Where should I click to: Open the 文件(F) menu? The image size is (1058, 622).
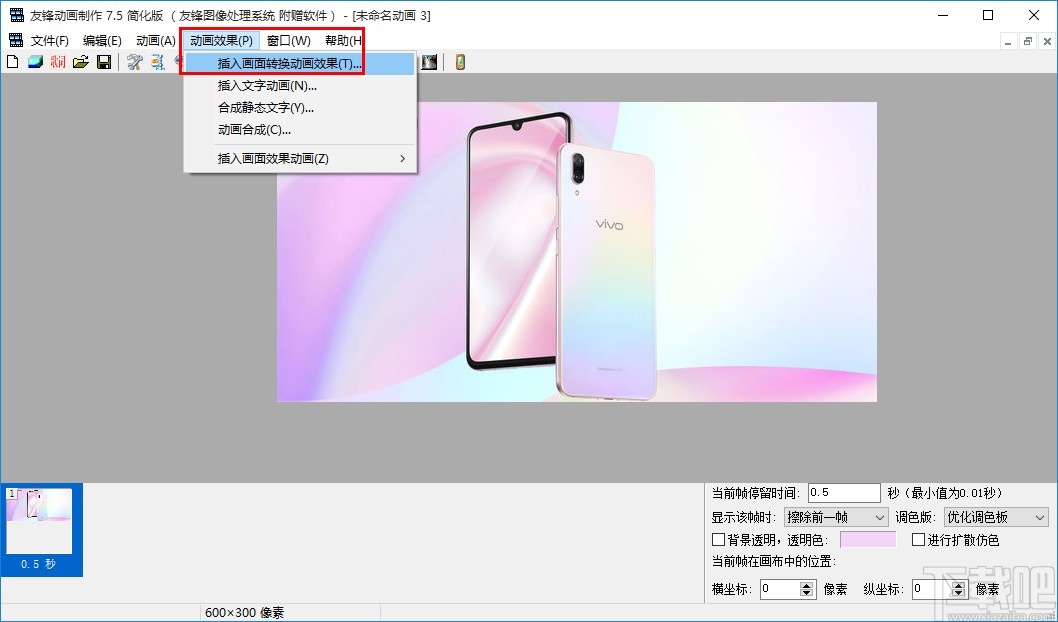click(50, 40)
